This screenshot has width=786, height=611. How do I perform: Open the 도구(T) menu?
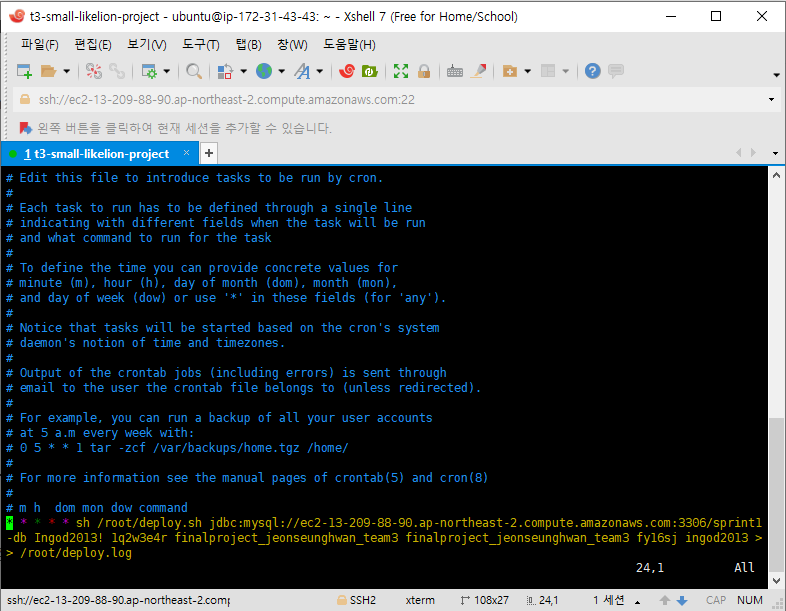pyautogui.click(x=201, y=45)
